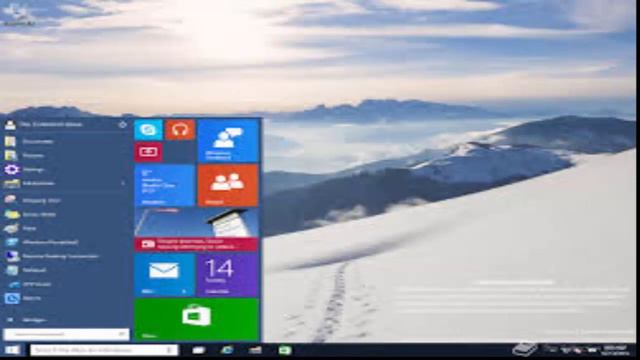This screenshot has height=360, width=640.
Task: Click the Start menu search box
Action: point(67,334)
